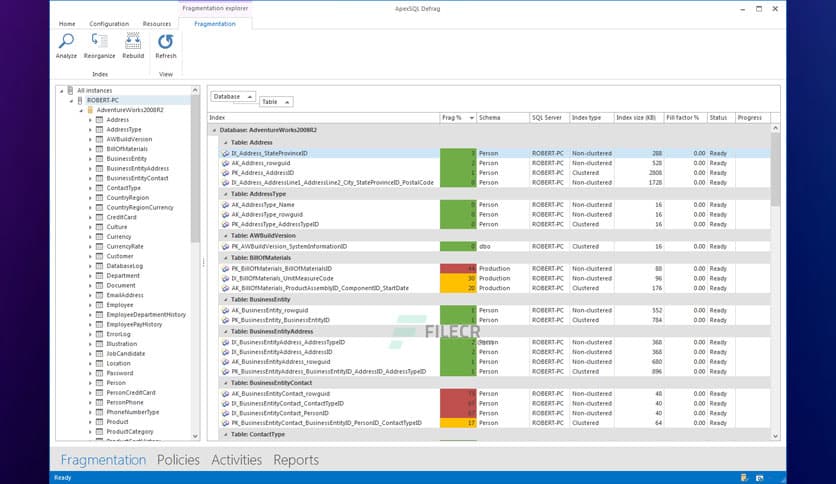Collapse the Database: AdventureWorks2008R2 group
This screenshot has width=836, height=484.
point(214,130)
